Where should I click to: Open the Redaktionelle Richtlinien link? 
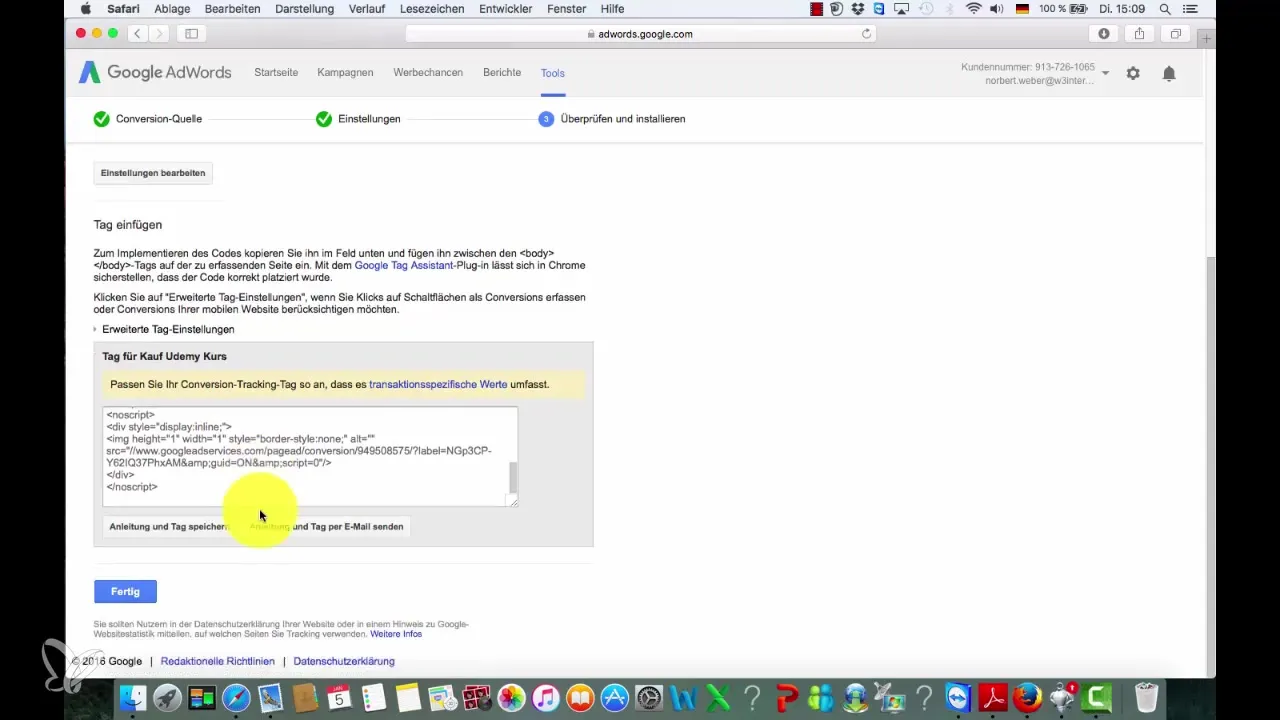[219, 661]
